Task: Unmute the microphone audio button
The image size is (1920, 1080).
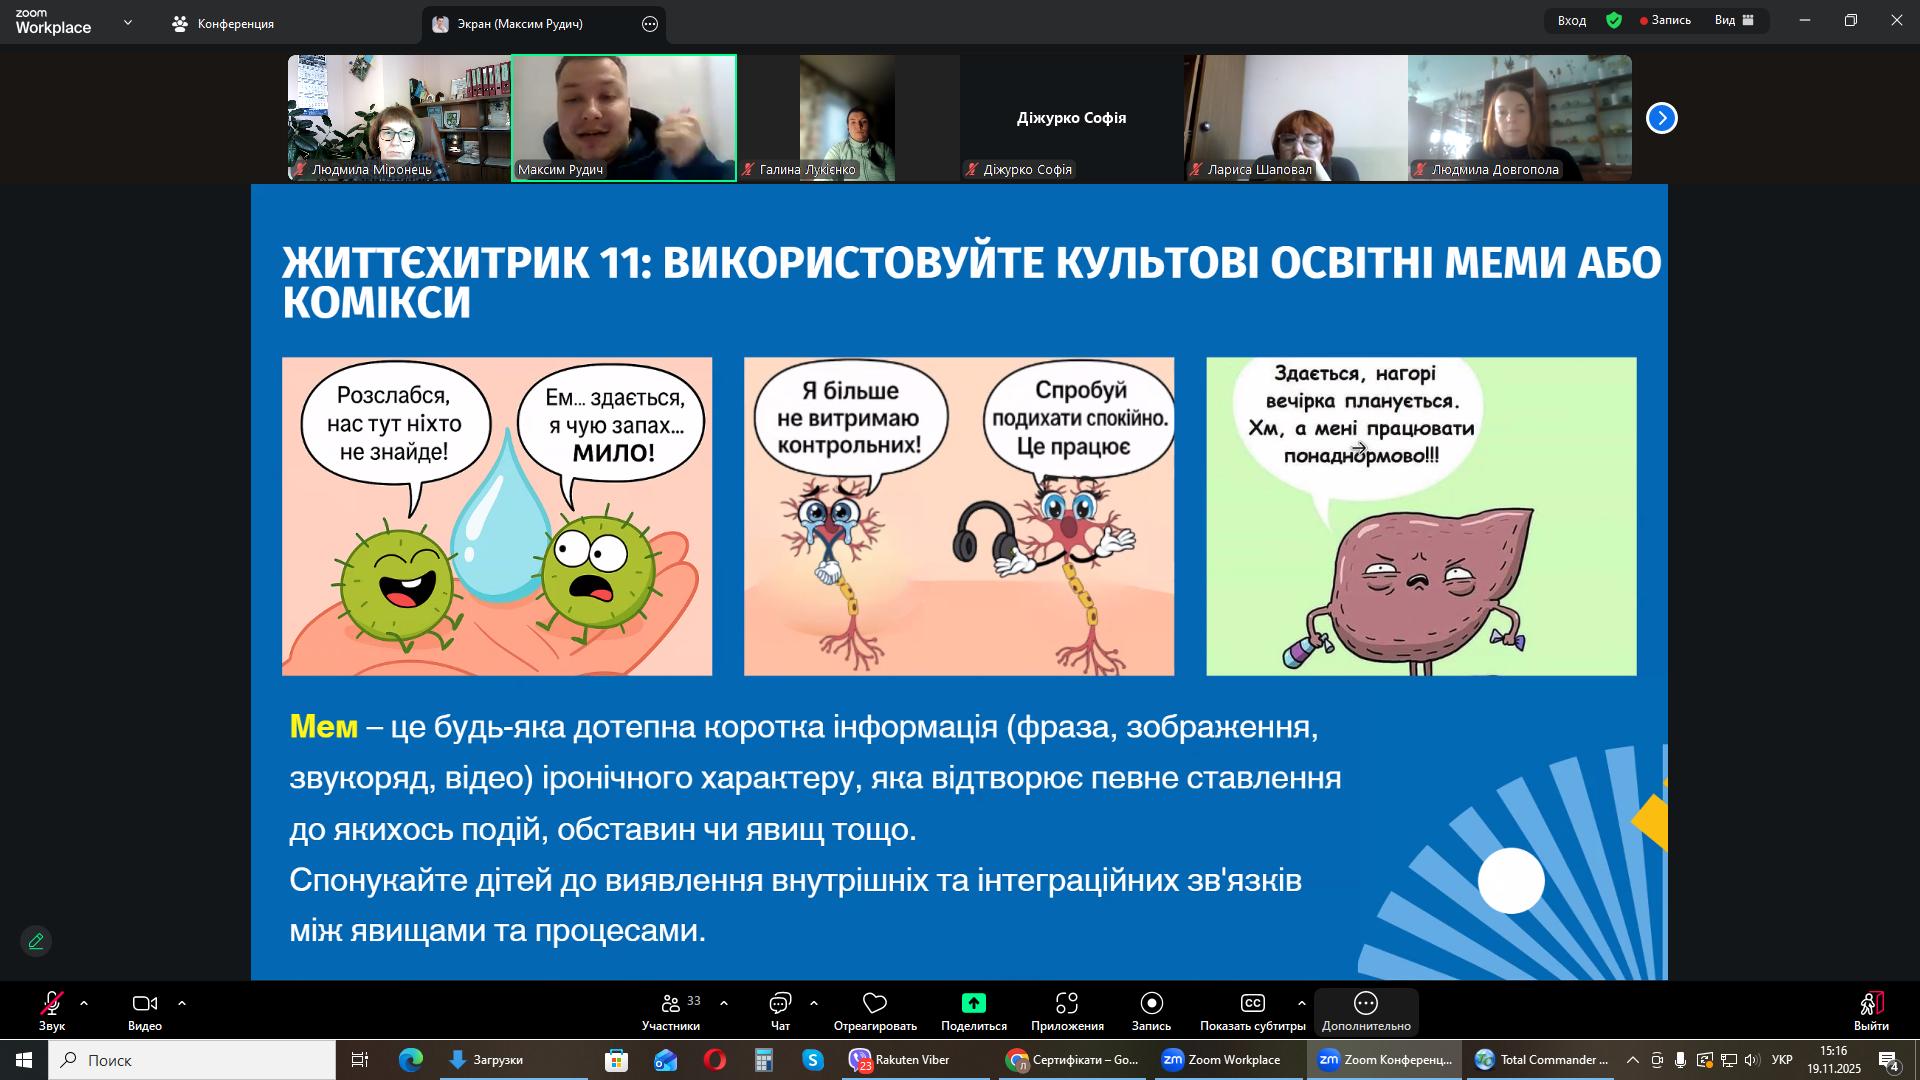Action: tap(51, 1003)
